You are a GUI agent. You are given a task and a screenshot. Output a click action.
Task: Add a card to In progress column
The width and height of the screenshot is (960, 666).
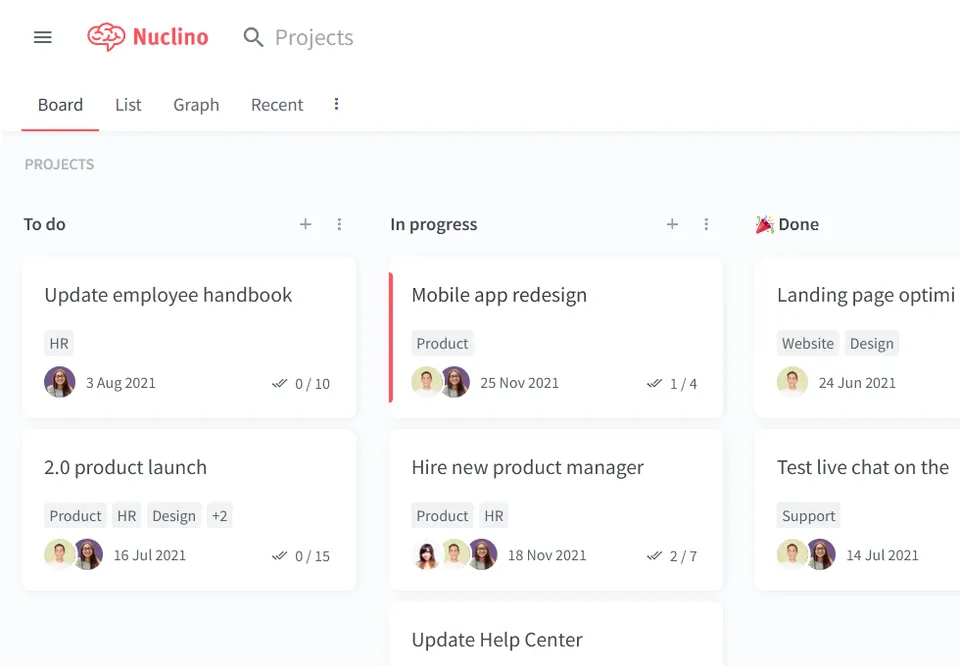[x=672, y=224]
